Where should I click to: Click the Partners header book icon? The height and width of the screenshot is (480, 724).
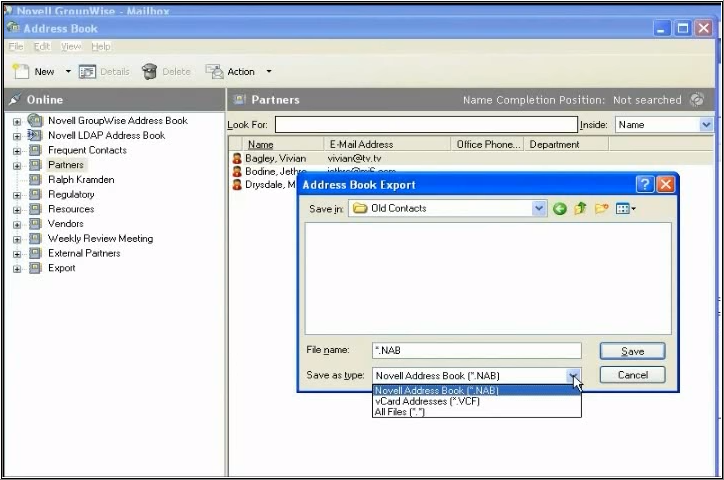pyautogui.click(x=239, y=99)
